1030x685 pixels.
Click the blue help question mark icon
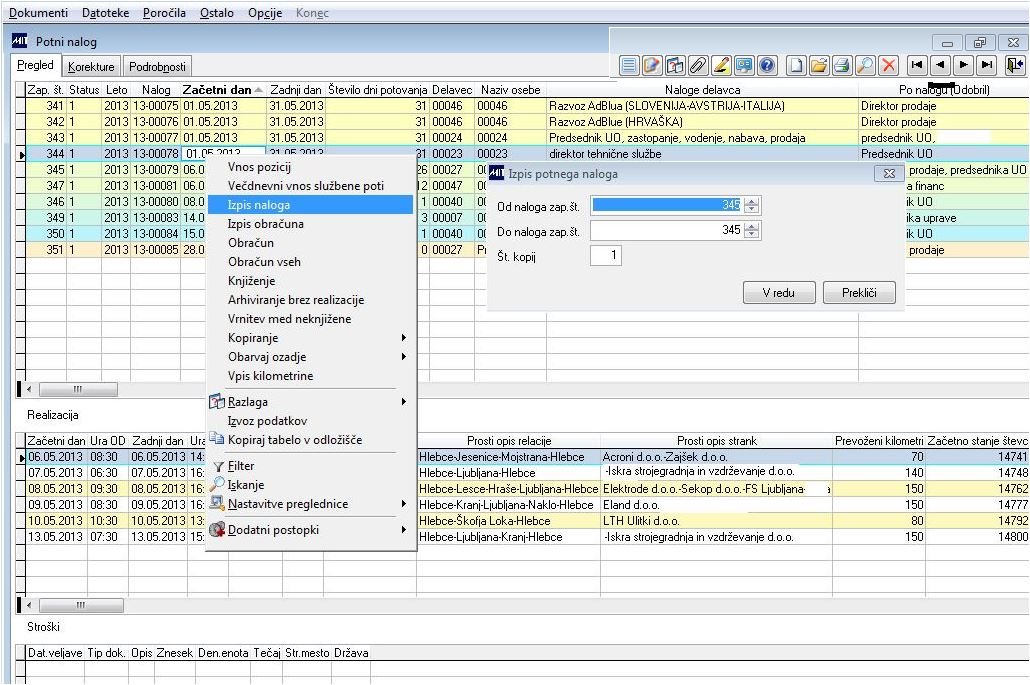click(x=768, y=66)
